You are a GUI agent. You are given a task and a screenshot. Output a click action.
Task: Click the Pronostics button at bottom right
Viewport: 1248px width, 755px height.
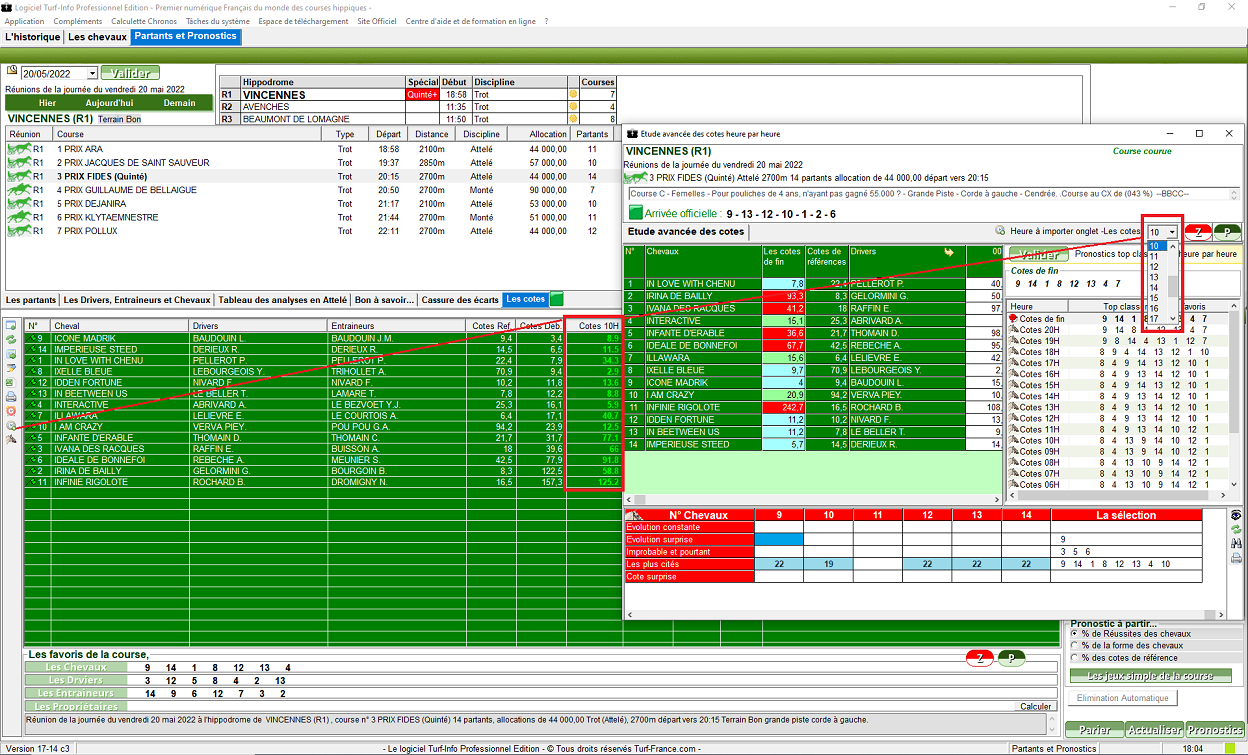coord(1215,730)
